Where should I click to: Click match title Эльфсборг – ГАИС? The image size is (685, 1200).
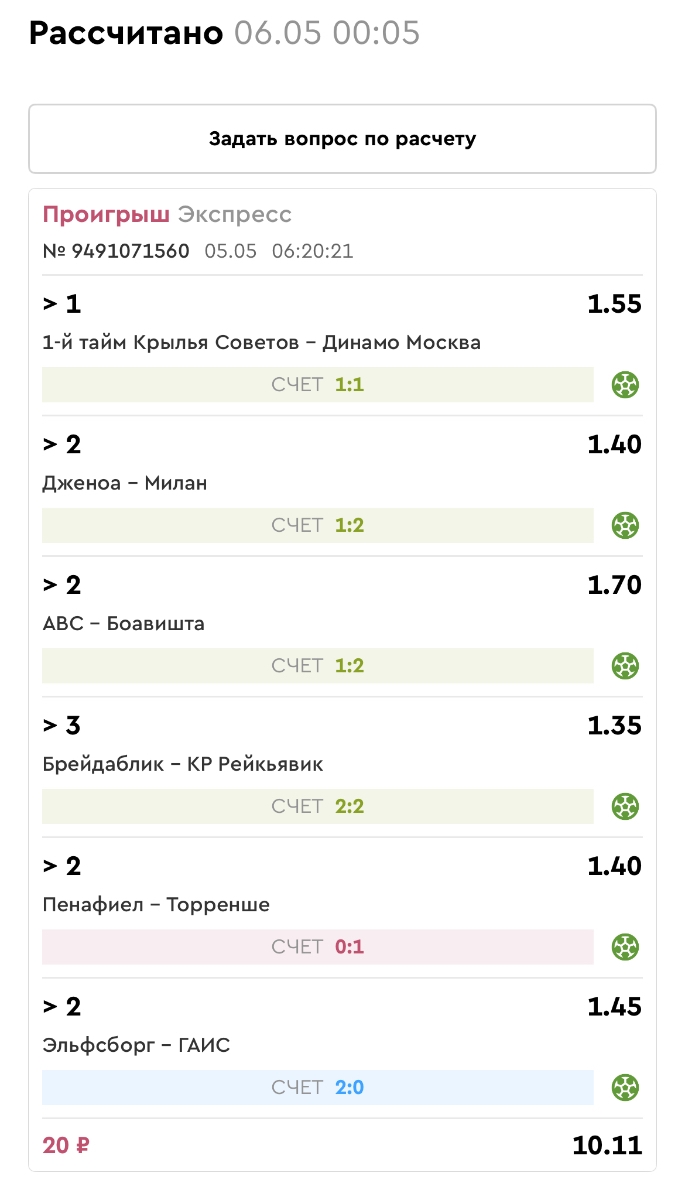click(x=136, y=1046)
